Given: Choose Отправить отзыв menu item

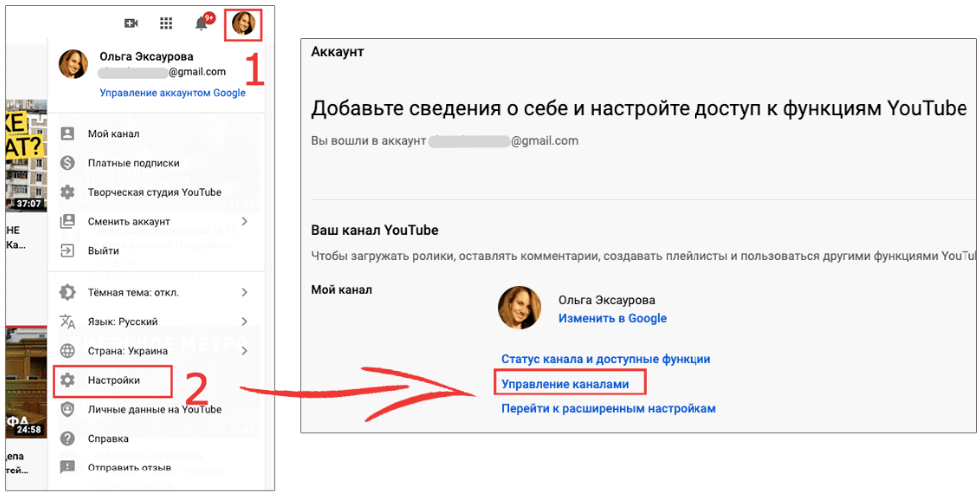Looking at the screenshot, I should click(x=130, y=467).
